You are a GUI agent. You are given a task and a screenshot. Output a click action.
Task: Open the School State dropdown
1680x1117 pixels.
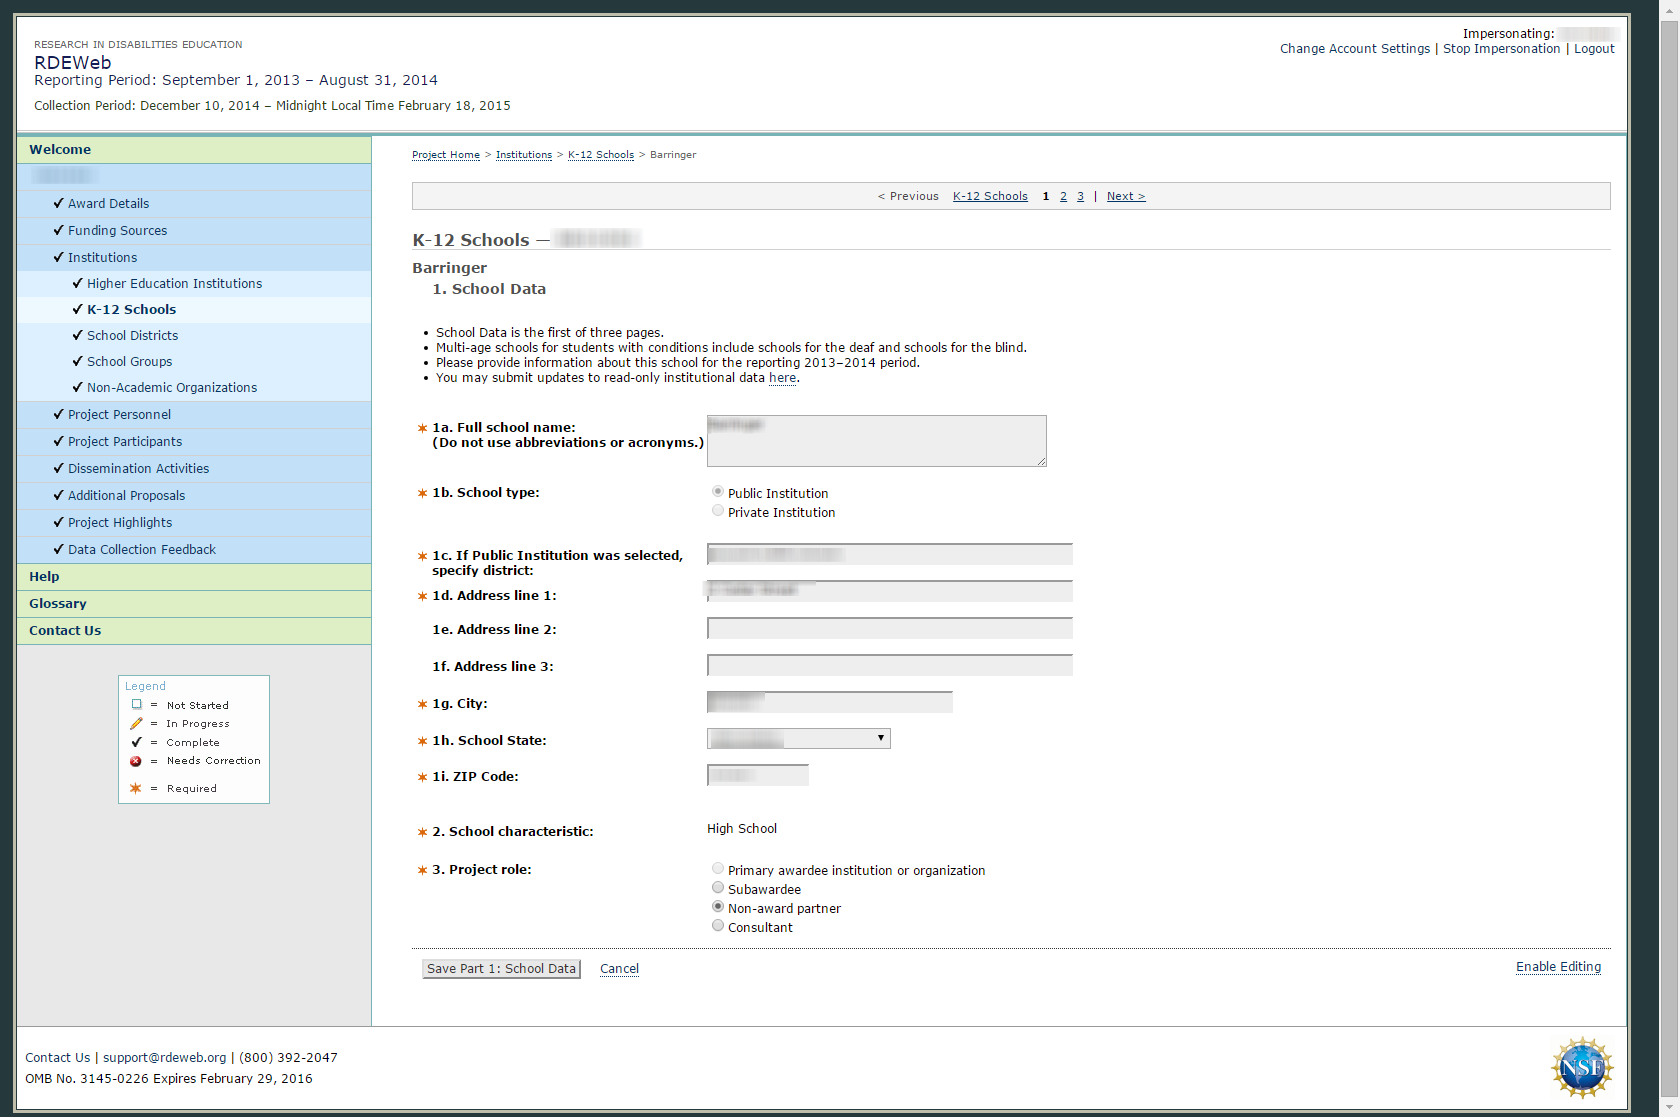click(798, 739)
